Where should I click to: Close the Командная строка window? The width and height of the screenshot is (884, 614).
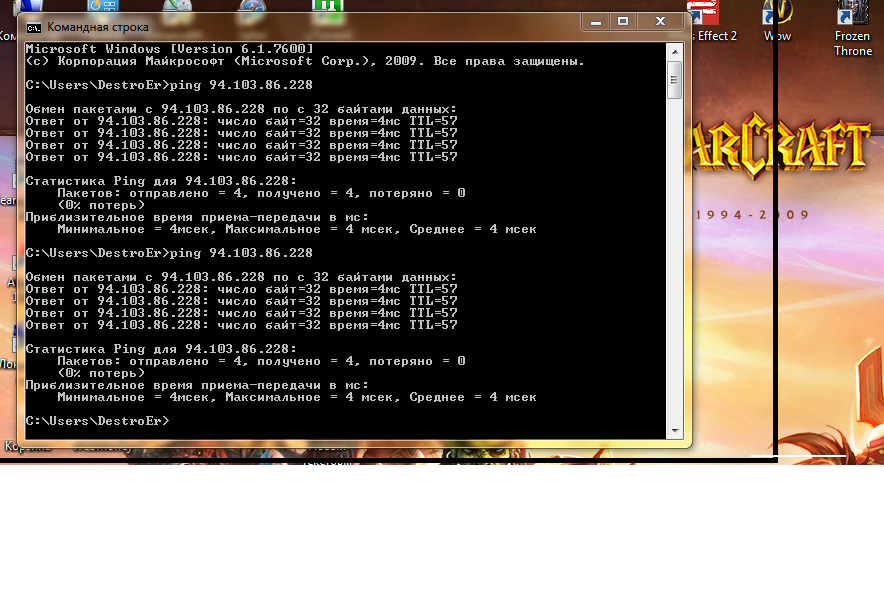659,21
